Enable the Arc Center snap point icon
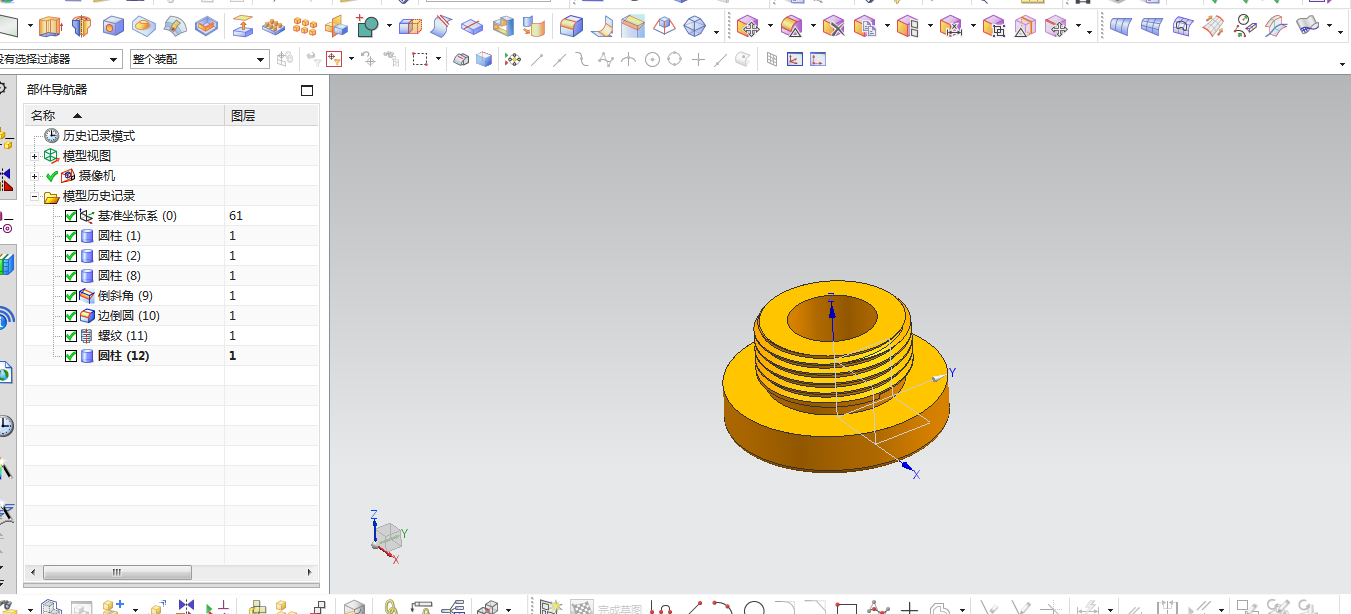1351x614 pixels. coord(652,60)
